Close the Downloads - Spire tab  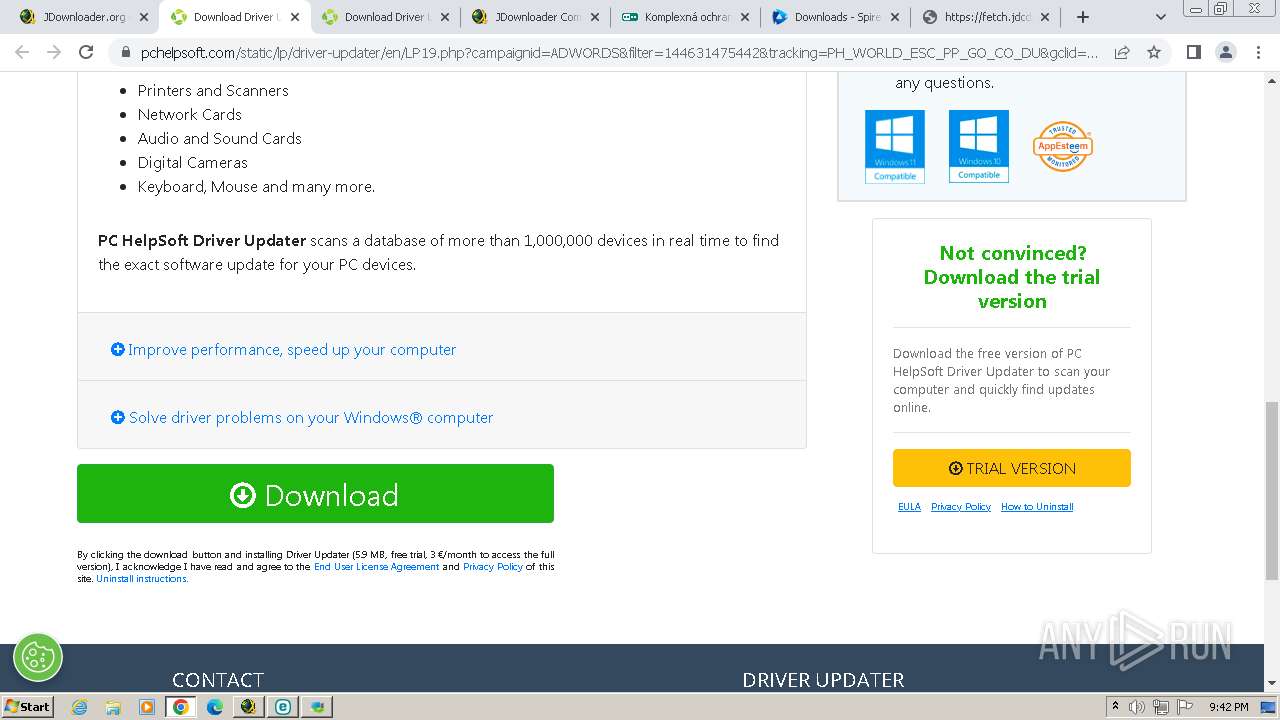pos(895,17)
